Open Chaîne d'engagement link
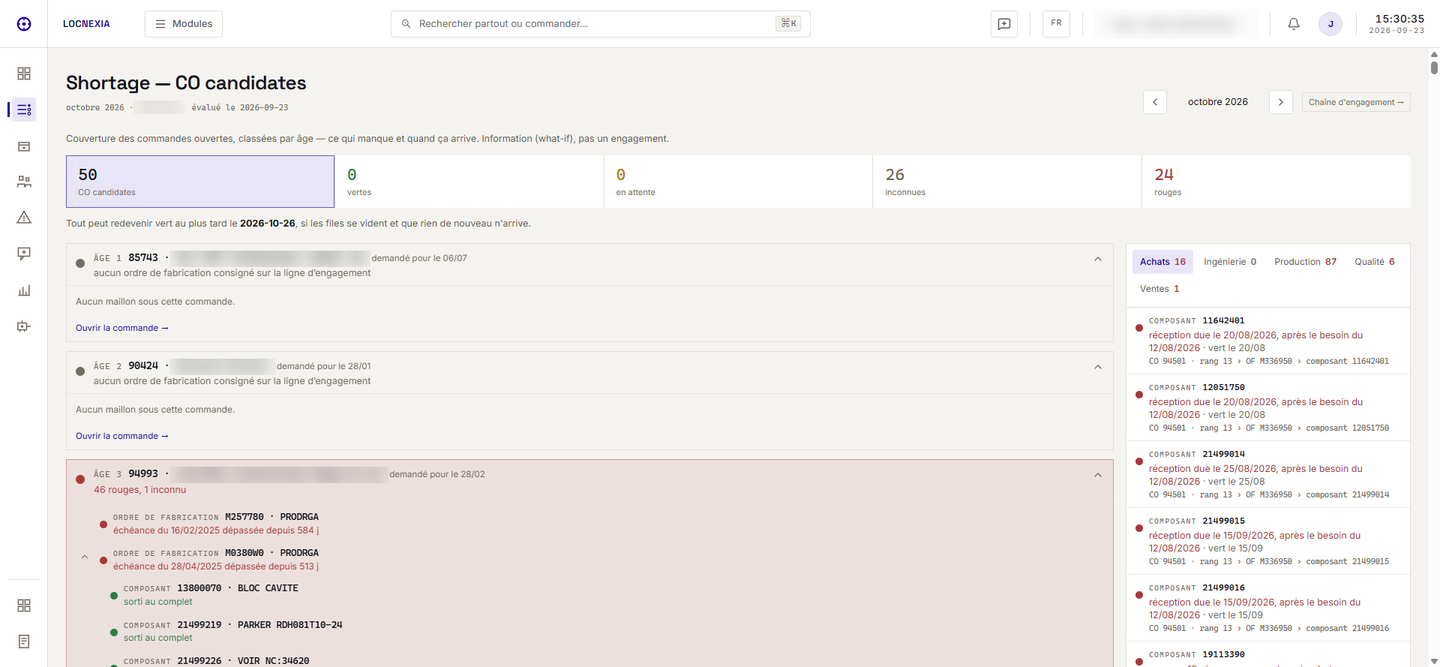The width and height of the screenshot is (1440, 667). click(x=1356, y=102)
